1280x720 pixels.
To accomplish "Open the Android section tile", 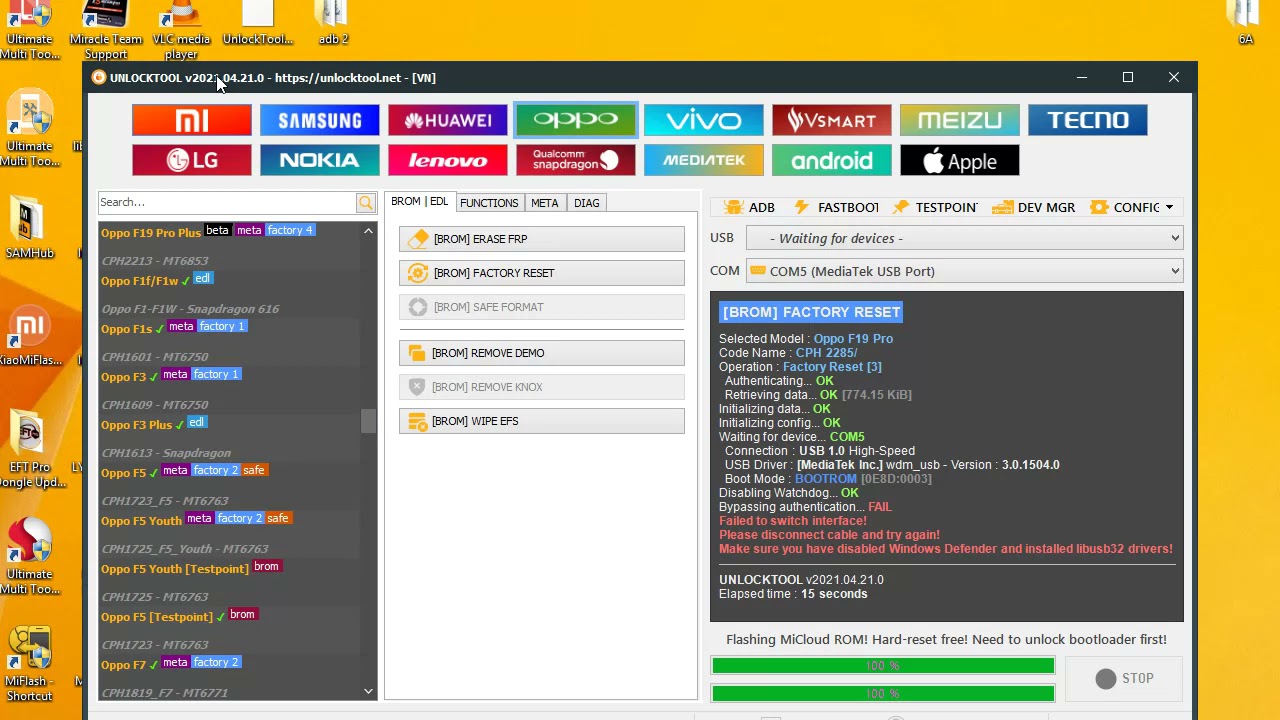I will [832, 160].
